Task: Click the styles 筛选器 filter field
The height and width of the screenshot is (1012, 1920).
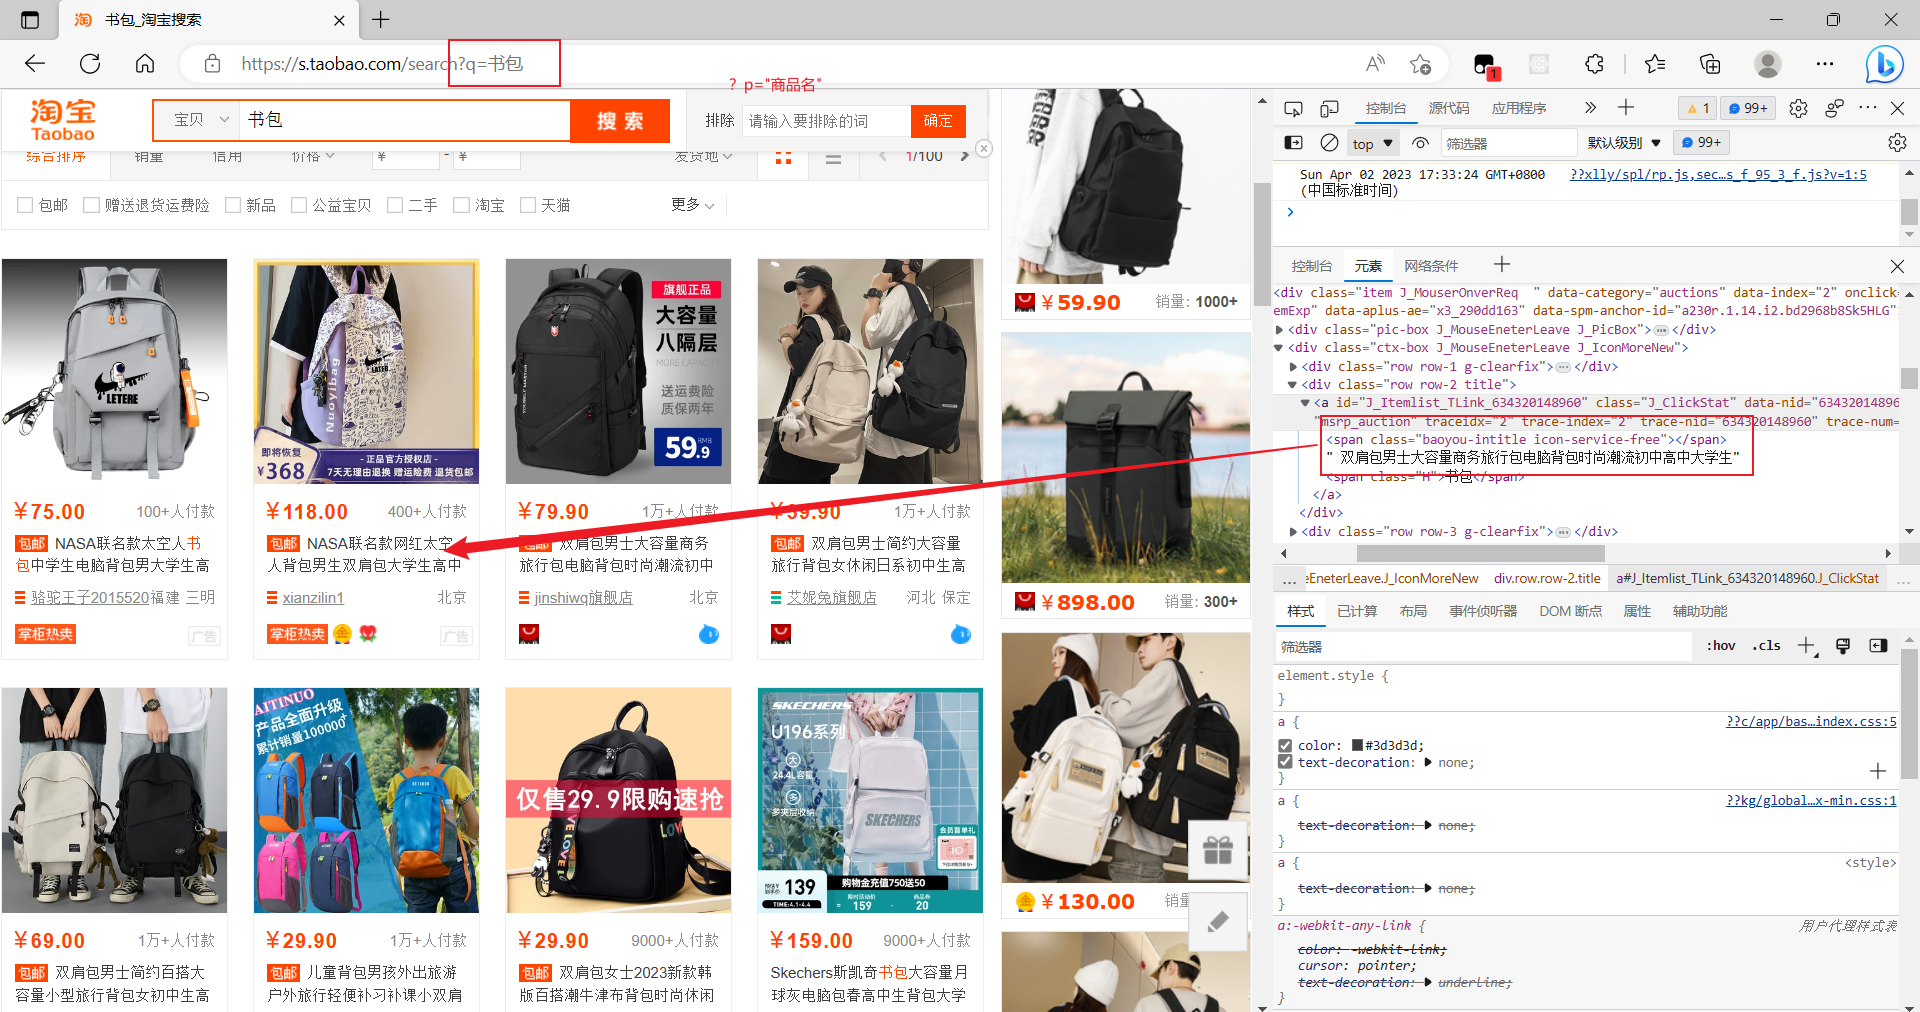Action: 1485,647
